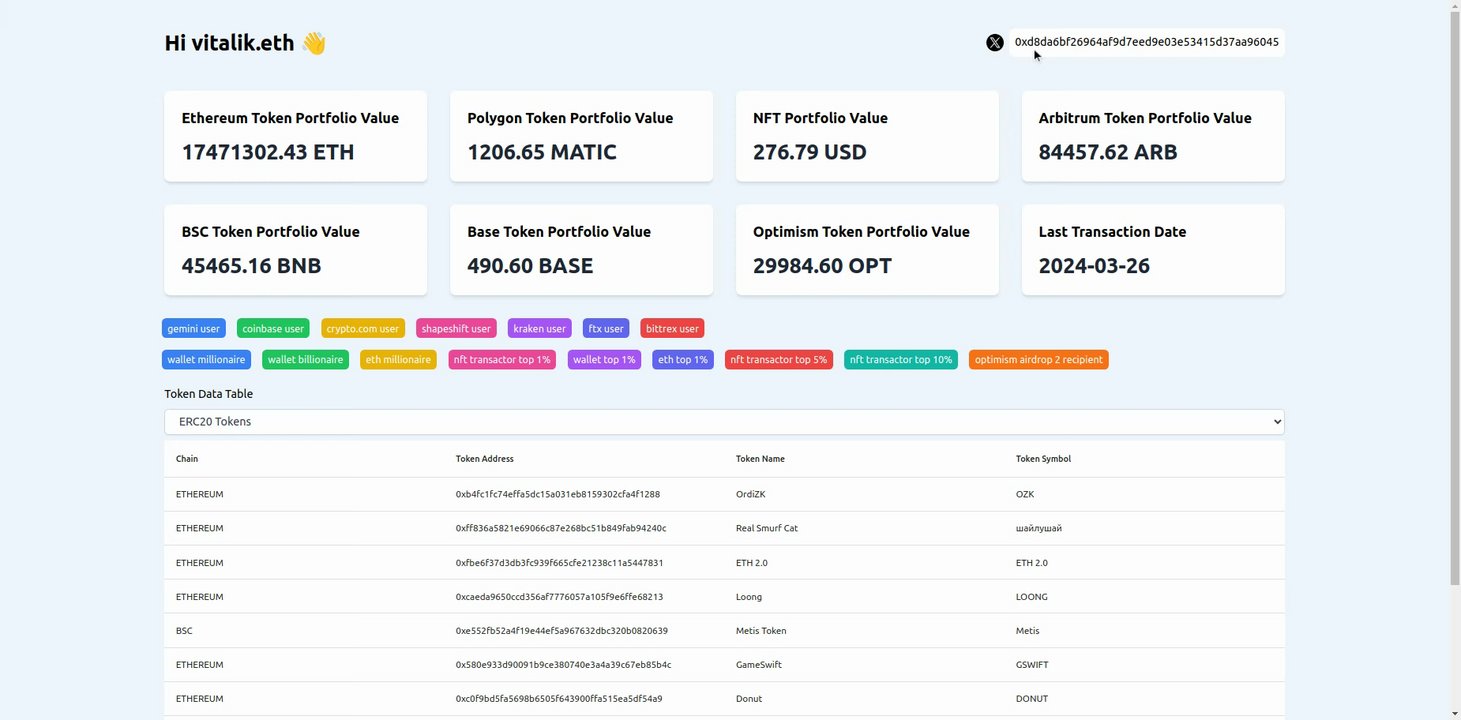Click the shapeshift user tag
1461x720 pixels.
(456, 329)
